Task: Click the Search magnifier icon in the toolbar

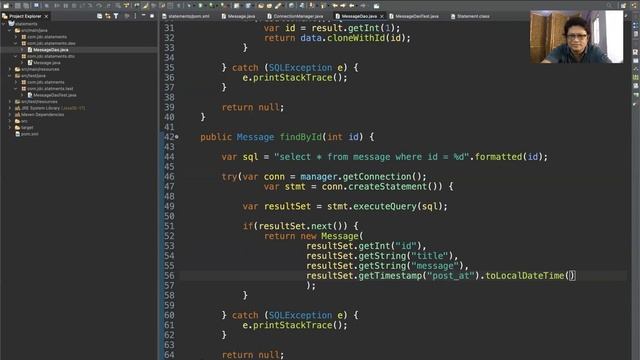Action: coord(609,6)
